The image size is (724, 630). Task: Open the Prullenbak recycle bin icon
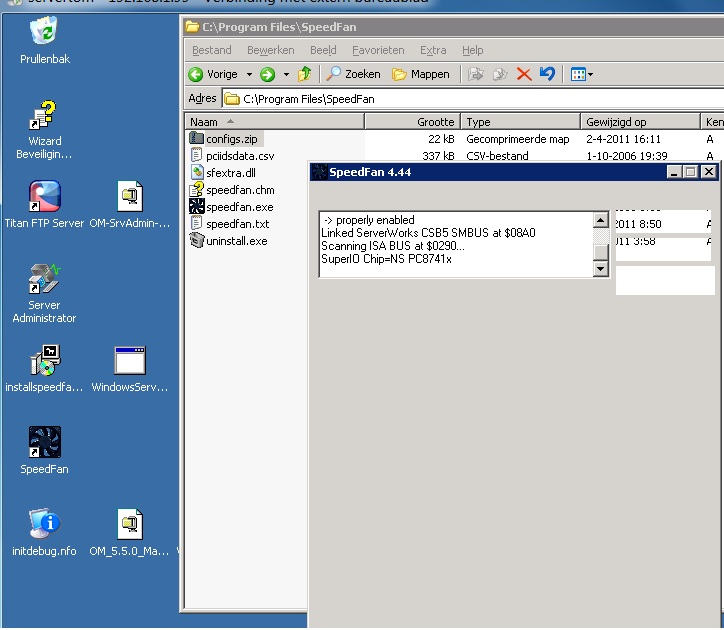44,41
